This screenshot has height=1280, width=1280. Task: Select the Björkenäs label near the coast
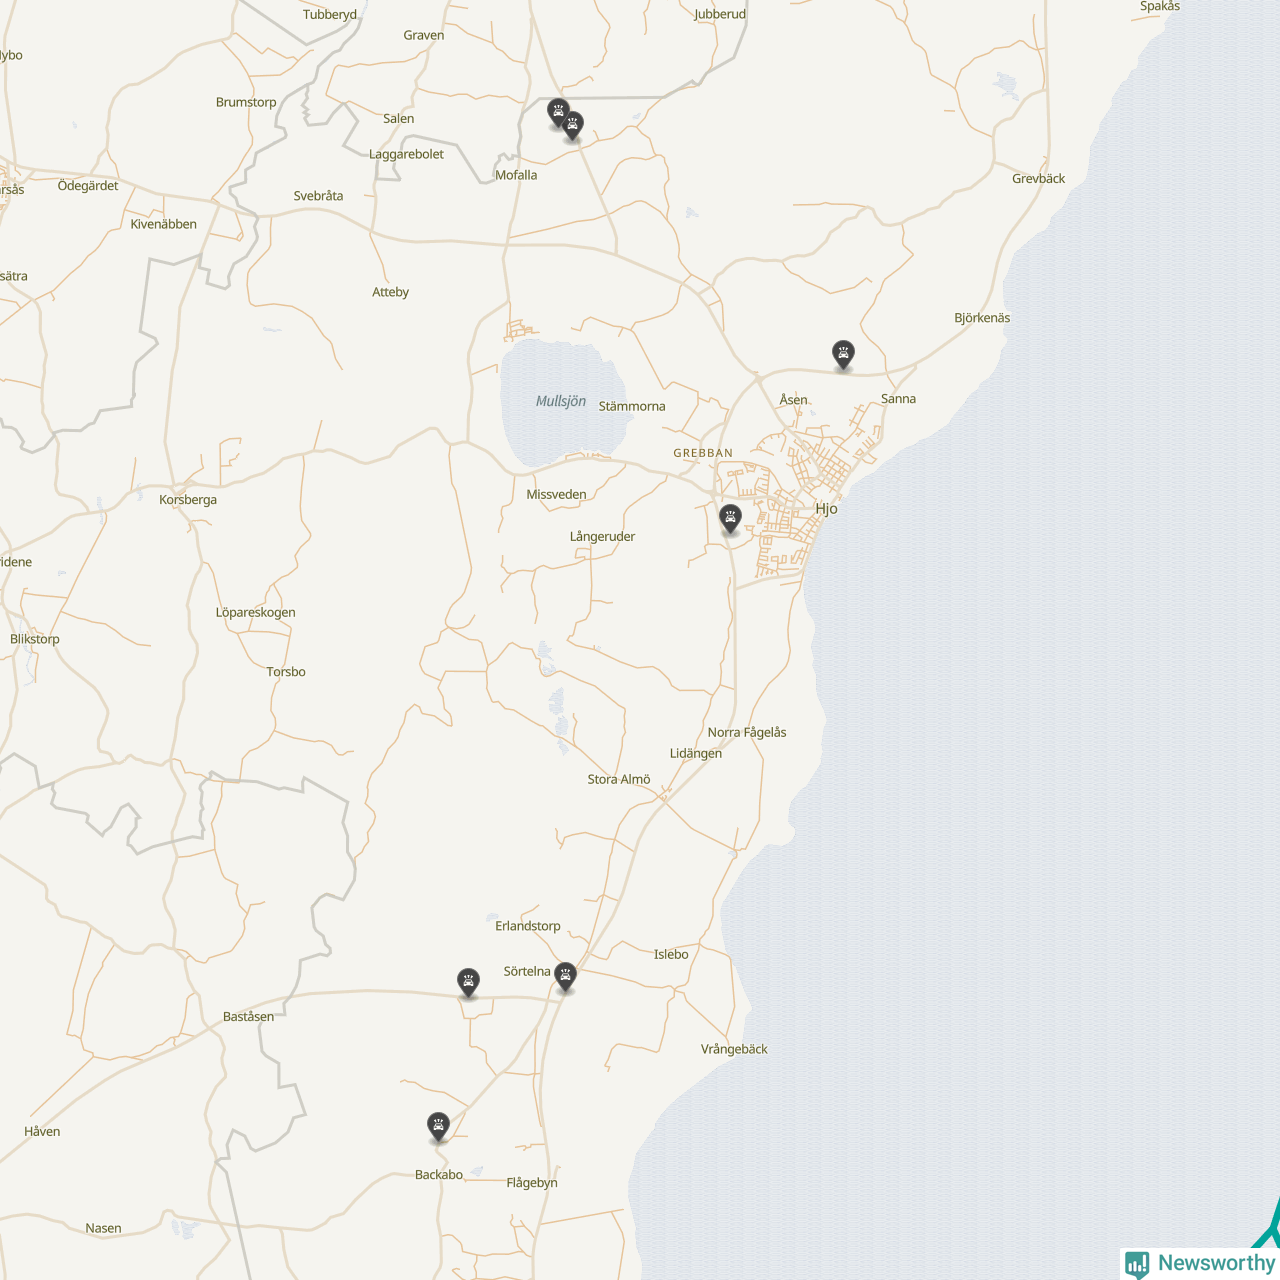click(x=982, y=318)
